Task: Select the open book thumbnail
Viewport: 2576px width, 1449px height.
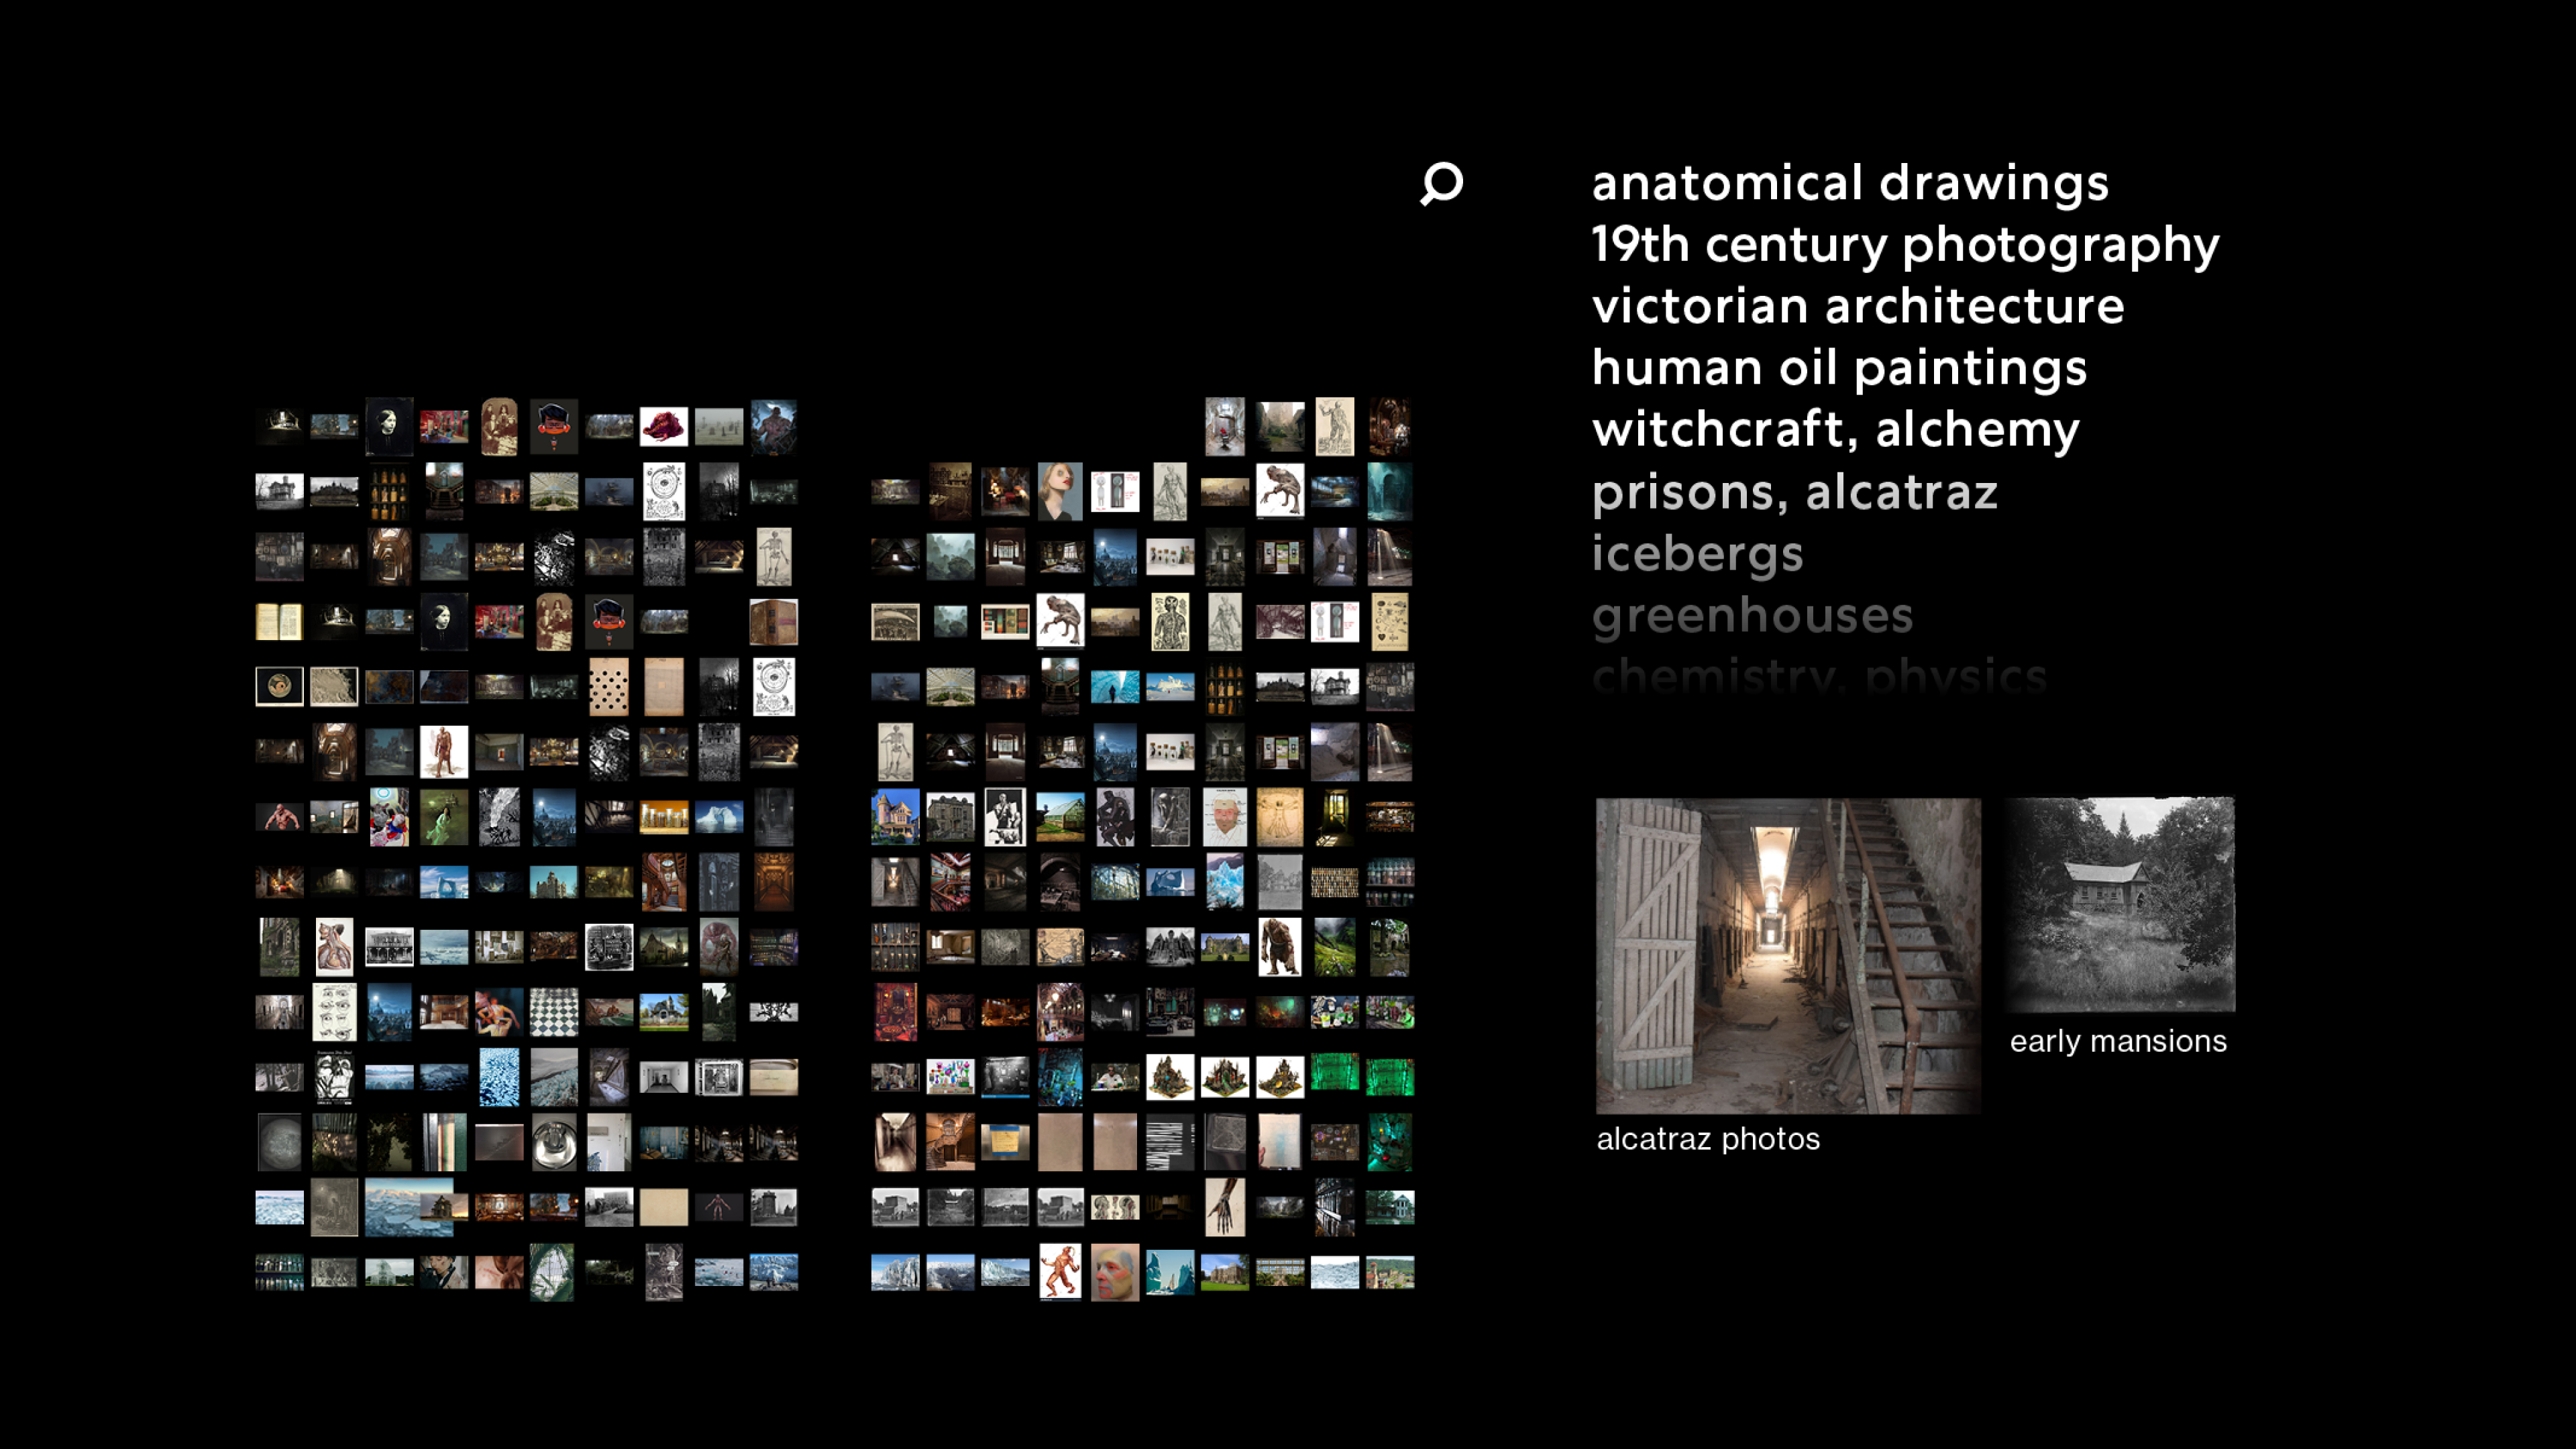Action: pyautogui.click(x=279, y=621)
